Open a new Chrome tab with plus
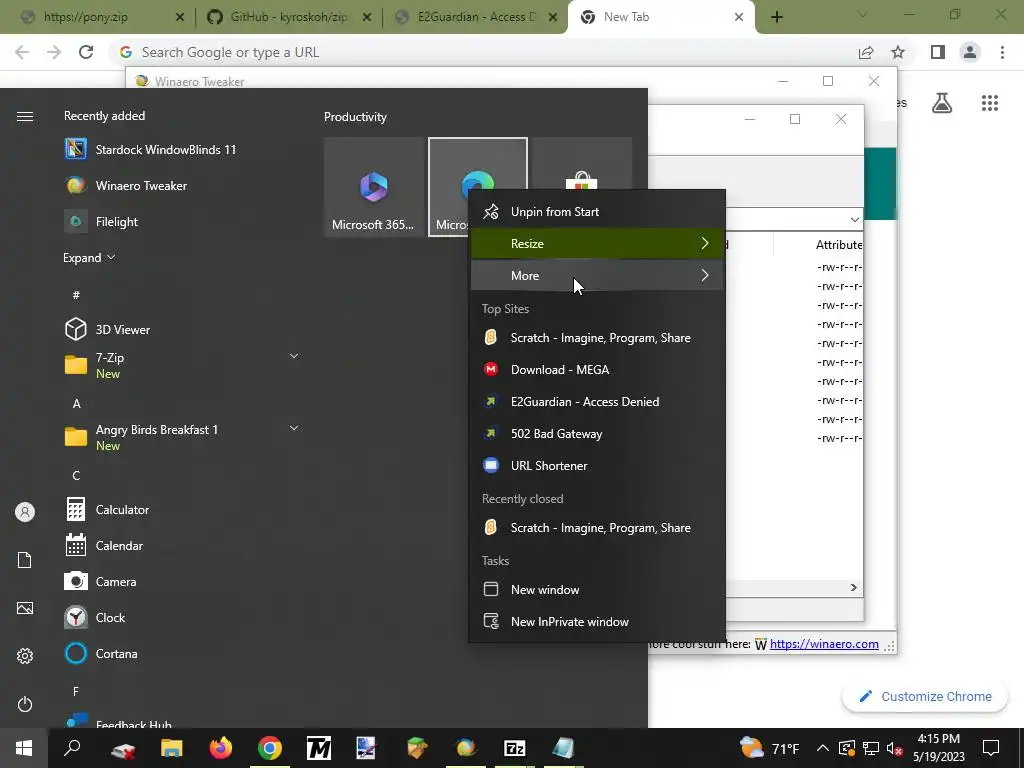The image size is (1024, 768). pyautogui.click(x=776, y=17)
